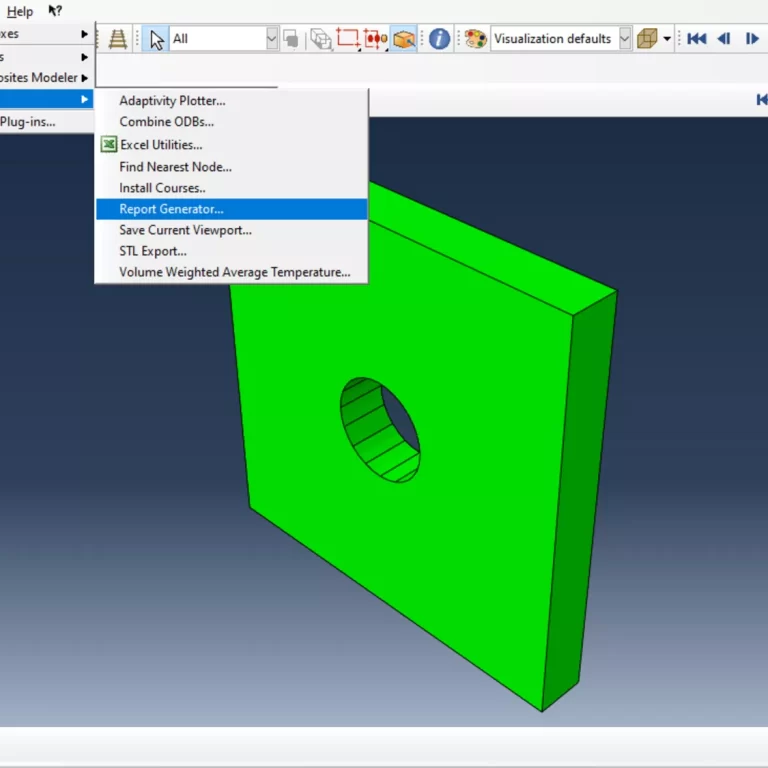Viewport: 768px width, 768px height.
Task: Toggle the highlighted orange box selection tool
Action: (403, 39)
